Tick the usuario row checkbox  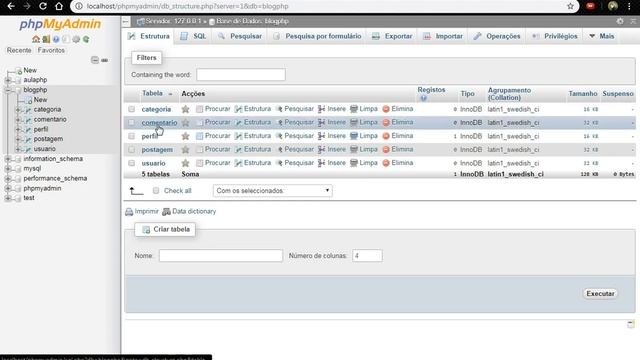(x=131, y=163)
